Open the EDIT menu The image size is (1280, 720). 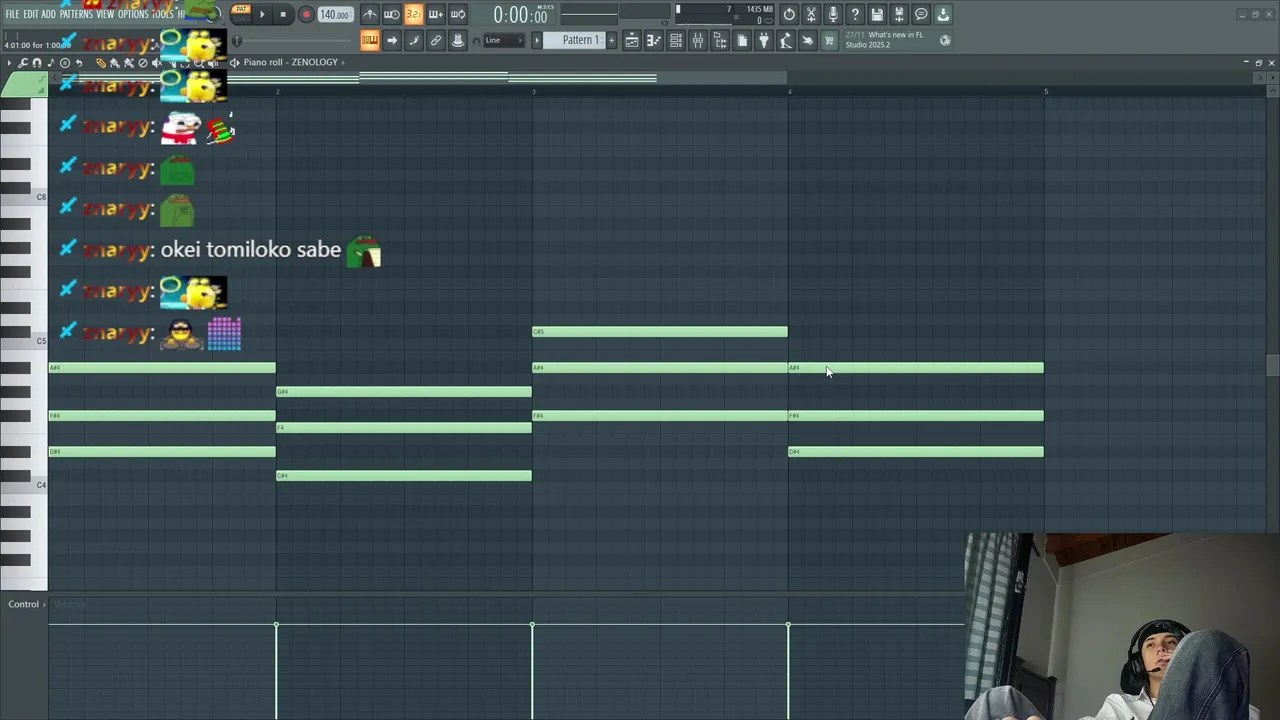tap(31, 14)
